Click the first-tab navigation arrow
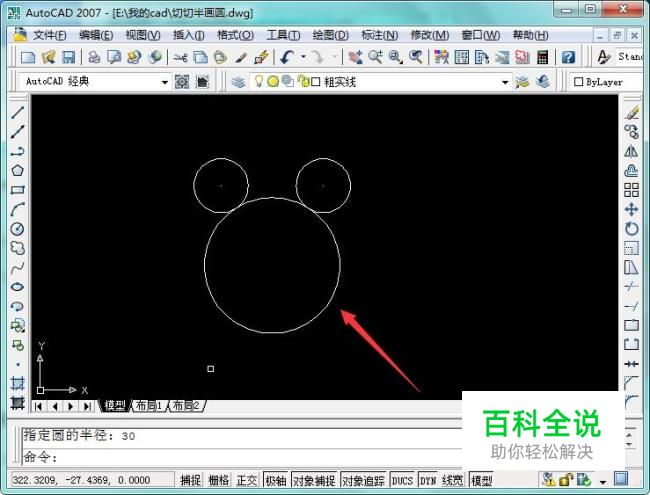 tap(39, 406)
